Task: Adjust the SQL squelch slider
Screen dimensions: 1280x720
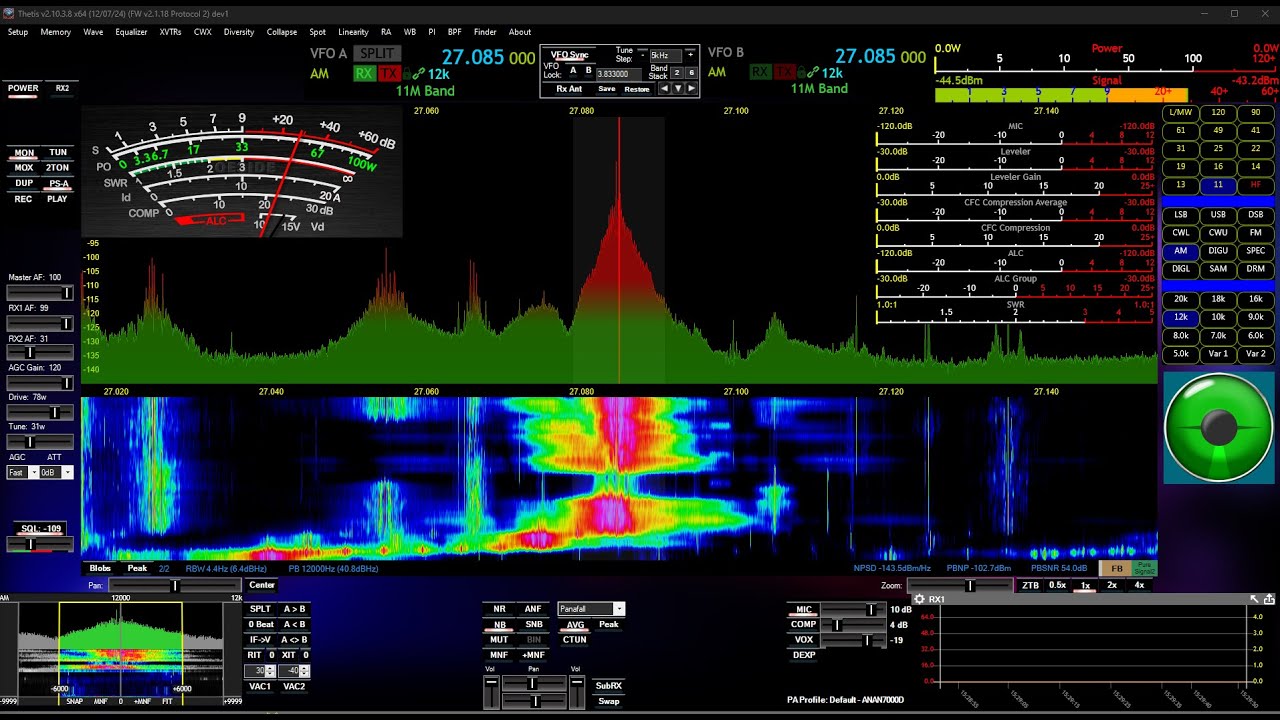Action: coord(40,544)
